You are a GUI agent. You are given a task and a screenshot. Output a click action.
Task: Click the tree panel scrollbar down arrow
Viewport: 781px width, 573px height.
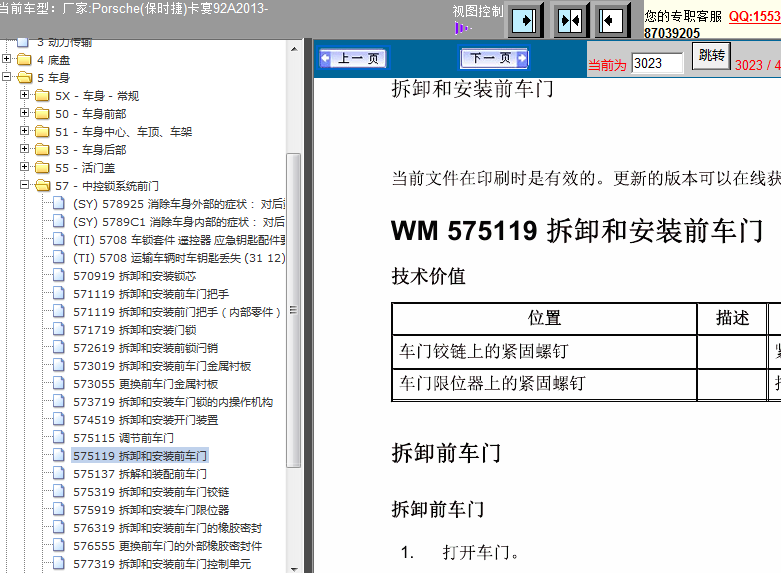pos(294,568)
